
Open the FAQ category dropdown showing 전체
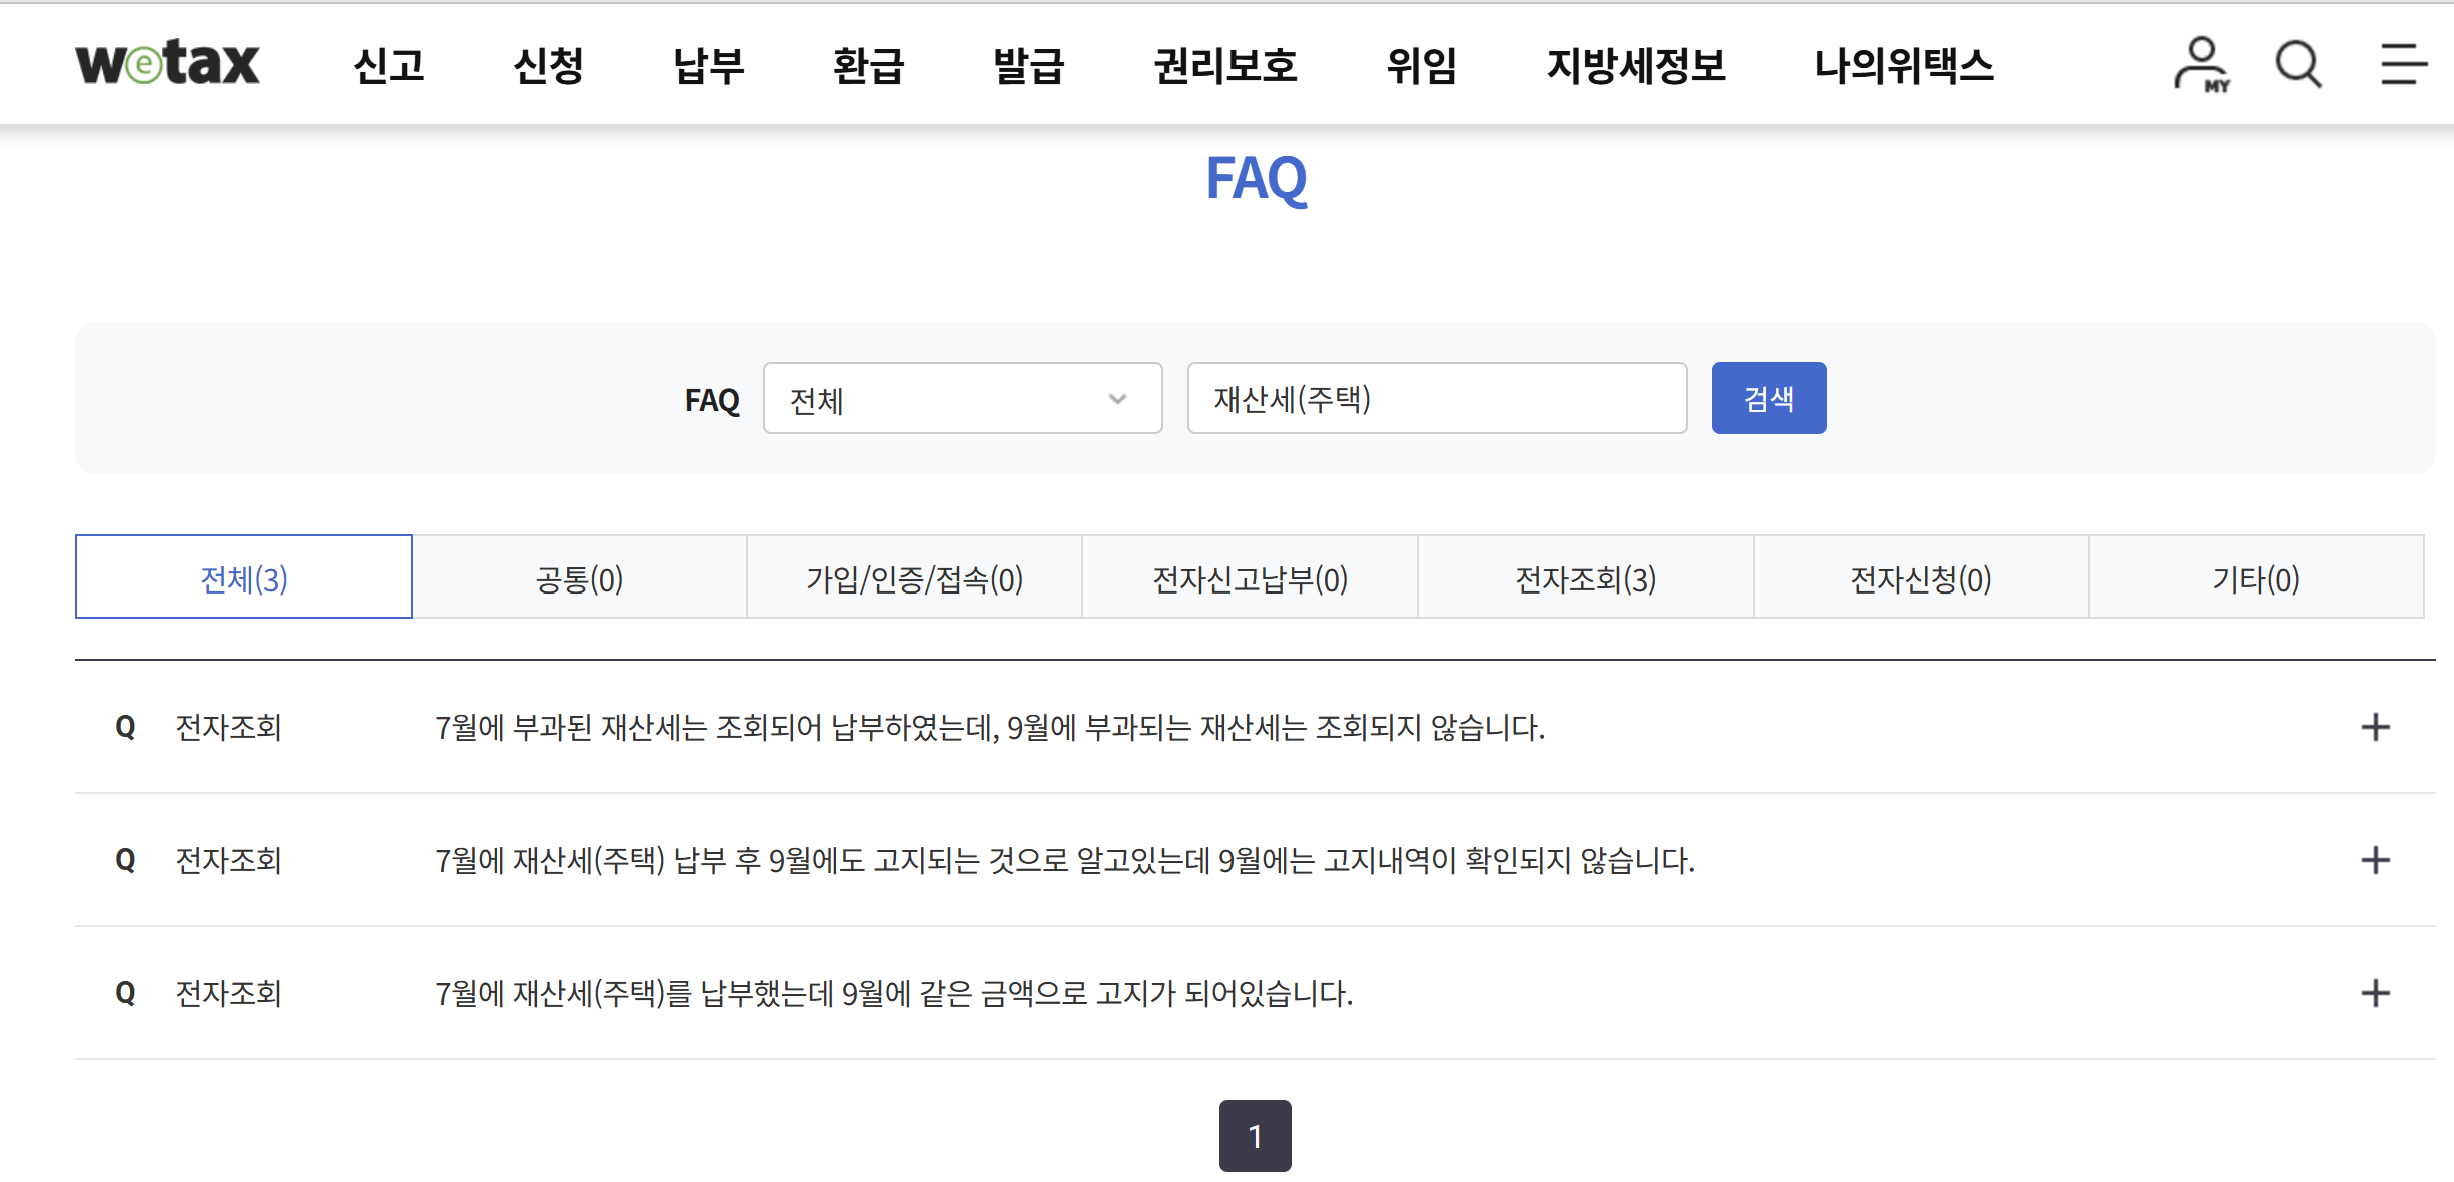click(x=961, y=399)
